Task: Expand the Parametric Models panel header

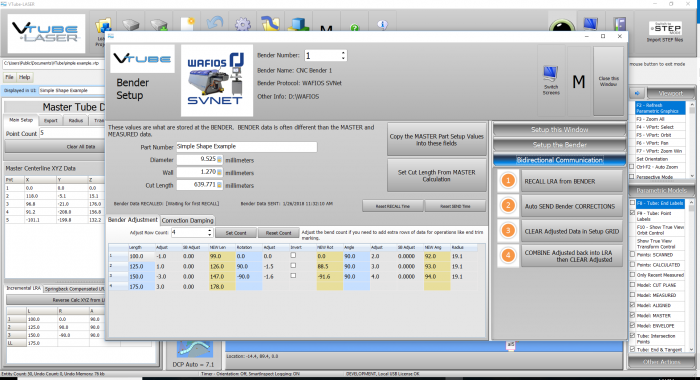Action: click(x=662, y=190)
